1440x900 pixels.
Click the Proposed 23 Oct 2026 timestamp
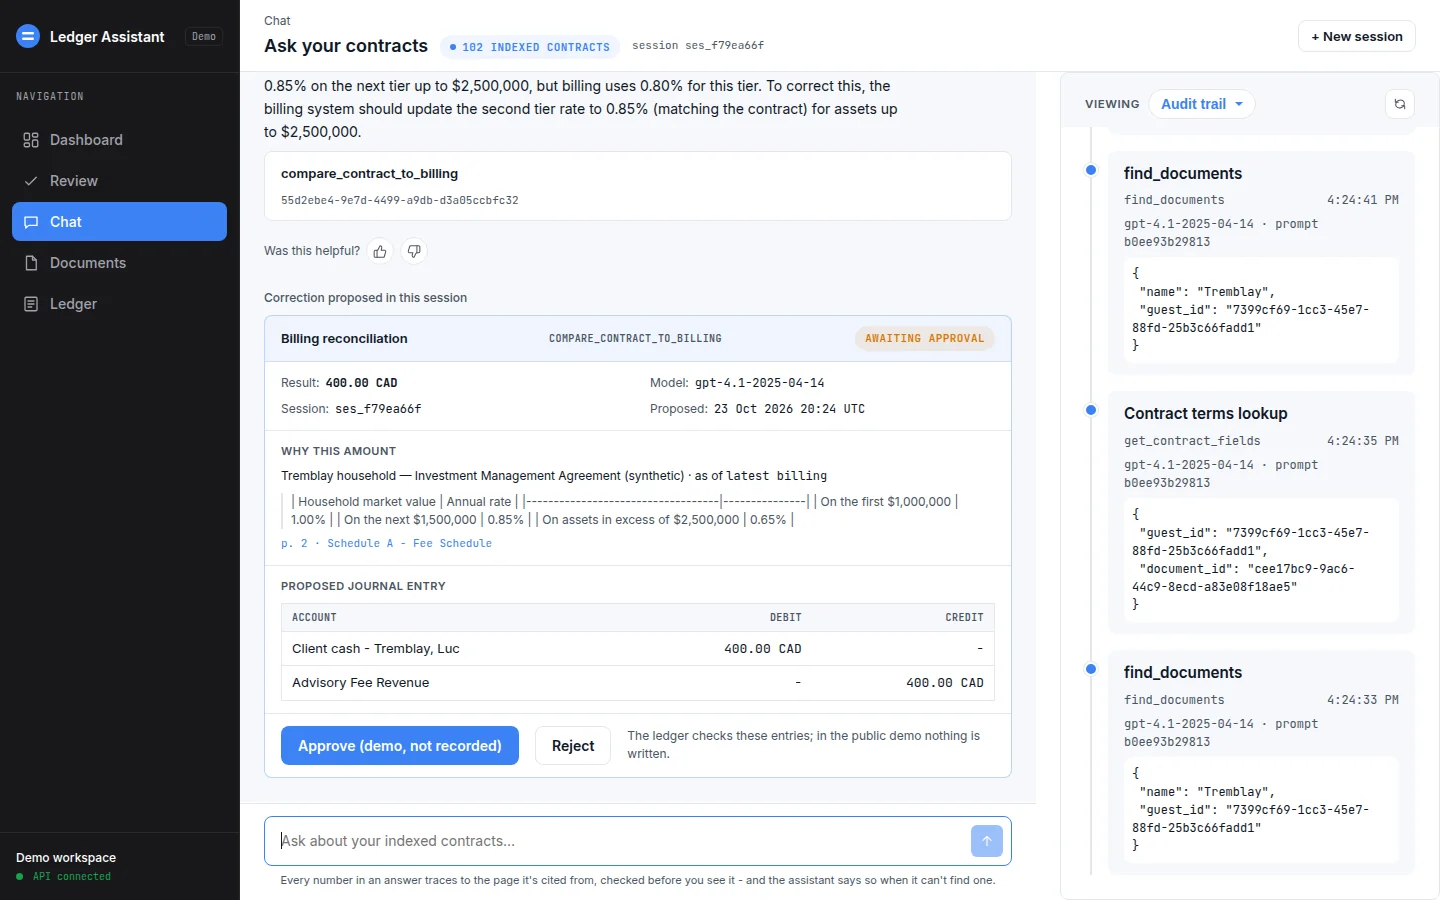[790, 409]
